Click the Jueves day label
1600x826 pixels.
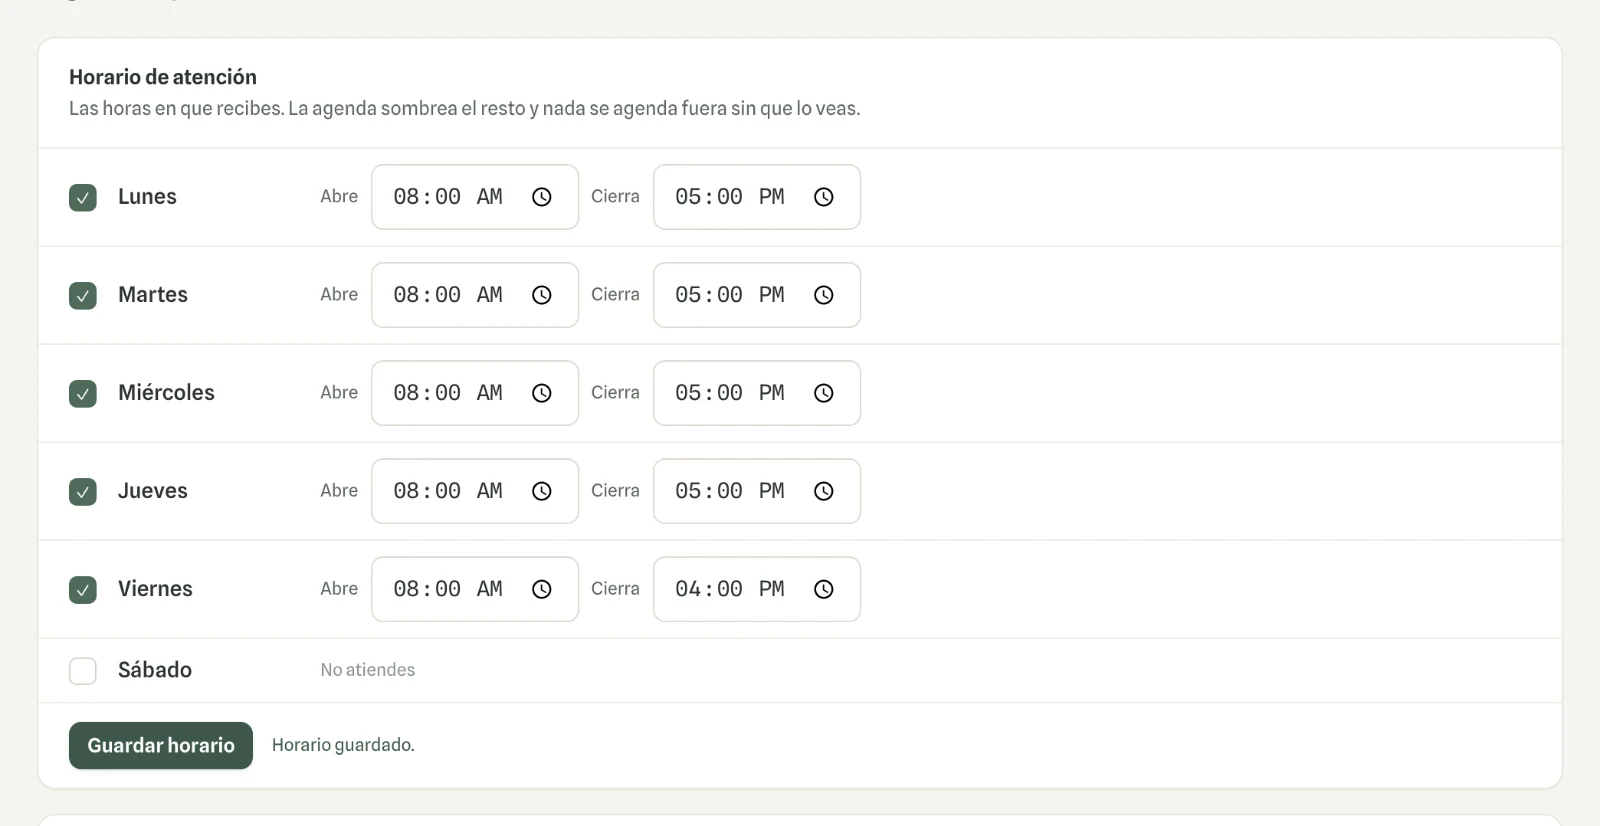point(153,491)
